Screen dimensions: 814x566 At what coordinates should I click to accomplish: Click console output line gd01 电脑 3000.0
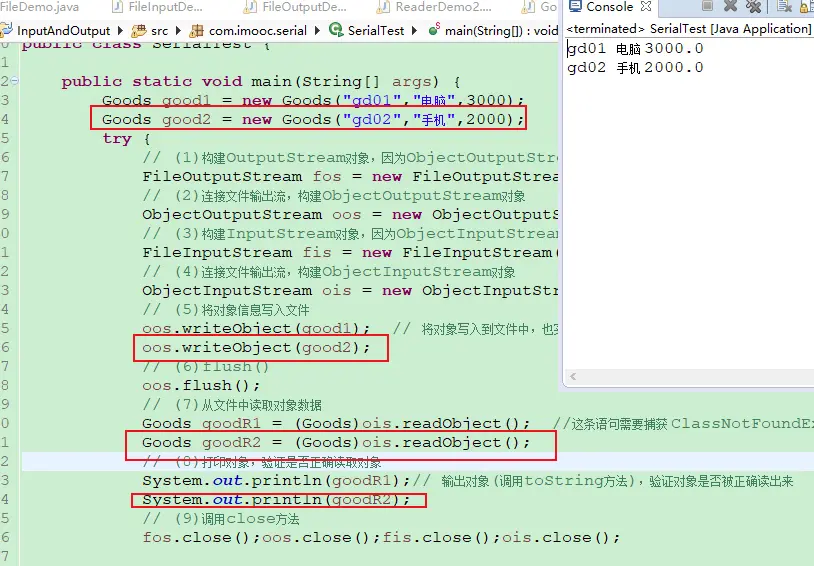[635, 48]
